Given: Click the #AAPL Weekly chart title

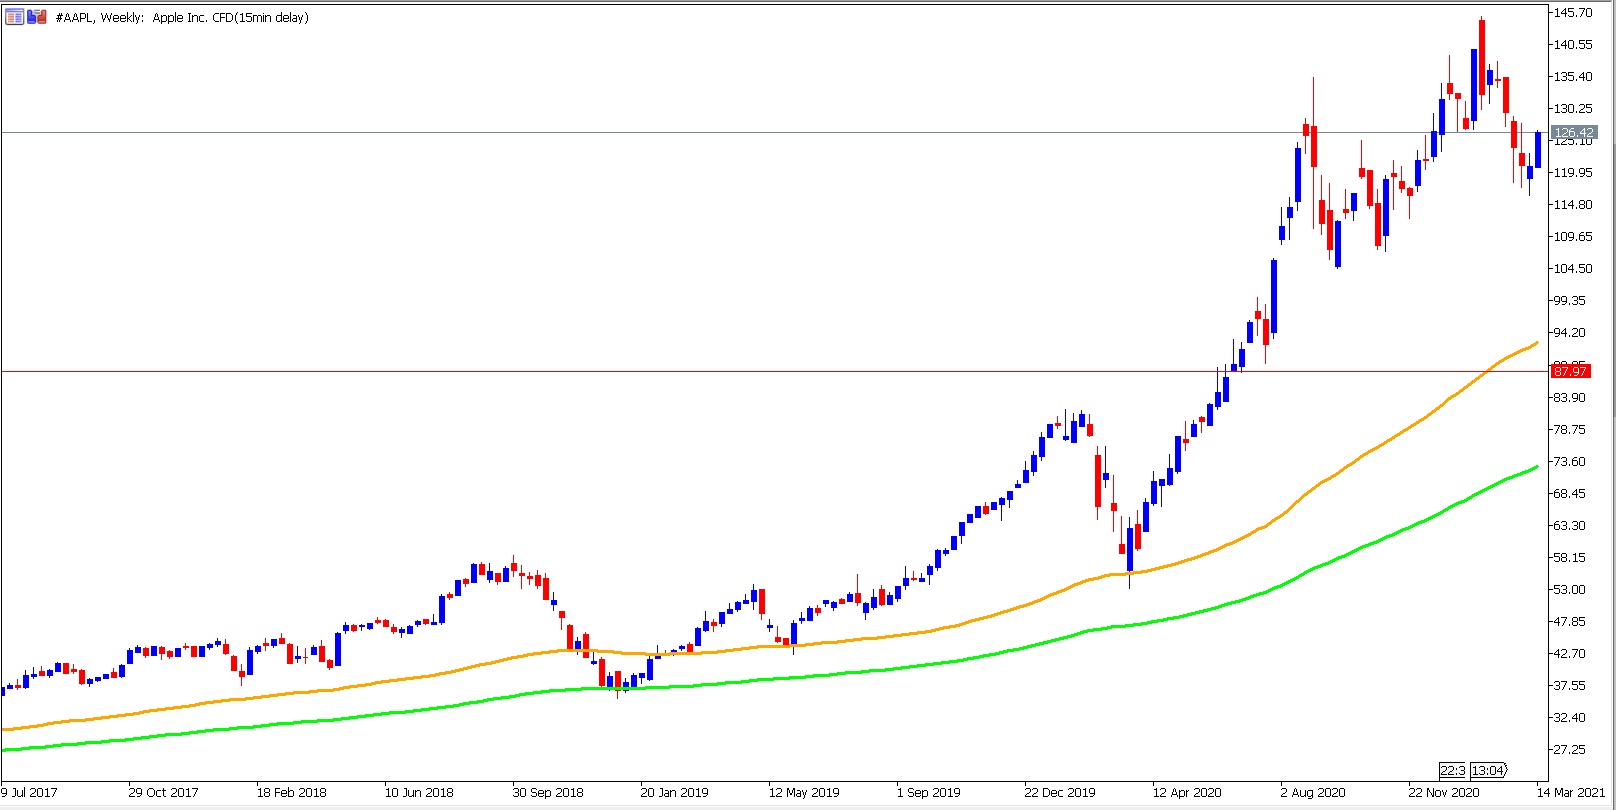Looking at the screenshot, I should [x=182, y=17].
